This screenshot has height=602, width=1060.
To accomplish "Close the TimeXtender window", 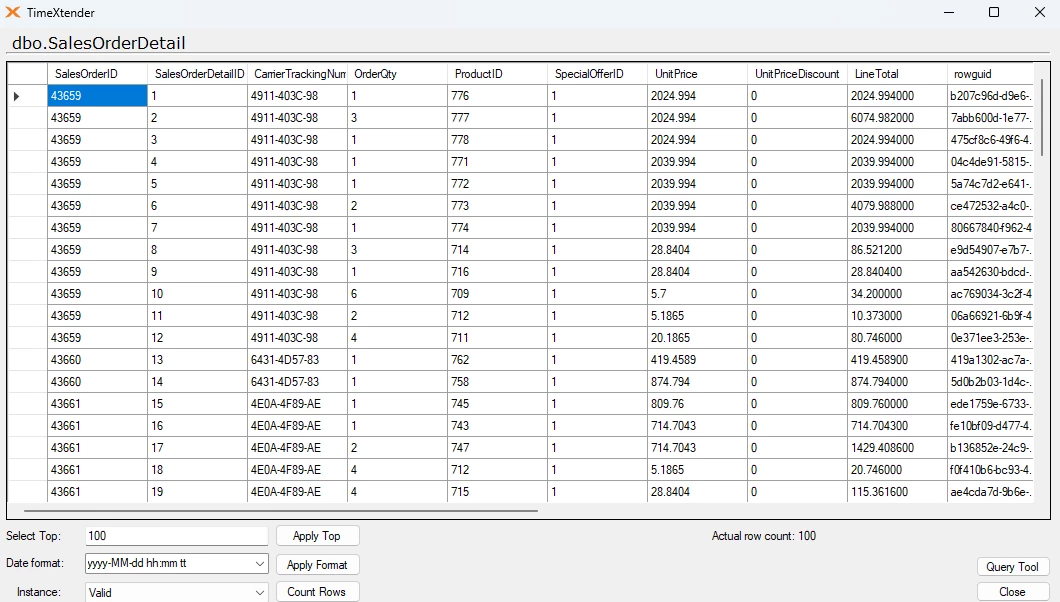I will (1040, 12).
